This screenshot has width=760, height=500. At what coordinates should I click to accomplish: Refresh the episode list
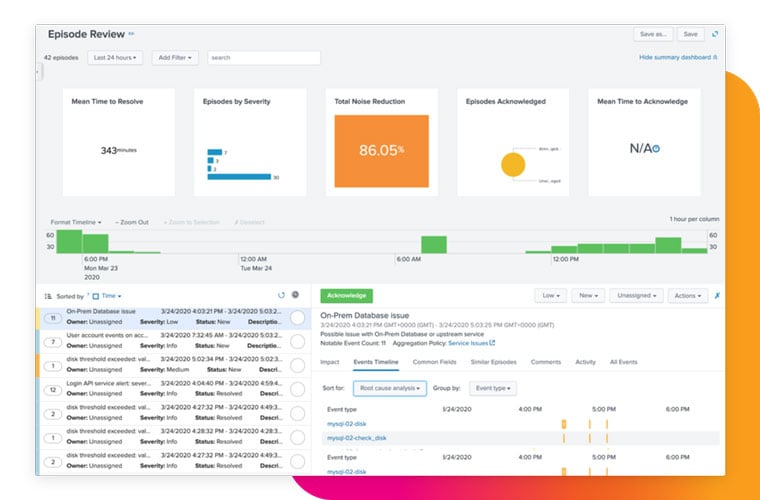click(x=281, y=295)
